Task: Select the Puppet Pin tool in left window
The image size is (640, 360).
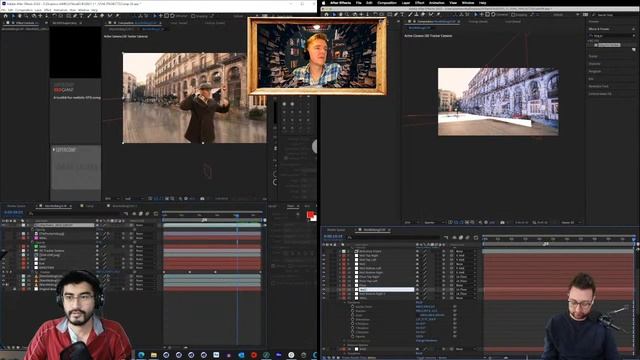Action: point(117,16)
